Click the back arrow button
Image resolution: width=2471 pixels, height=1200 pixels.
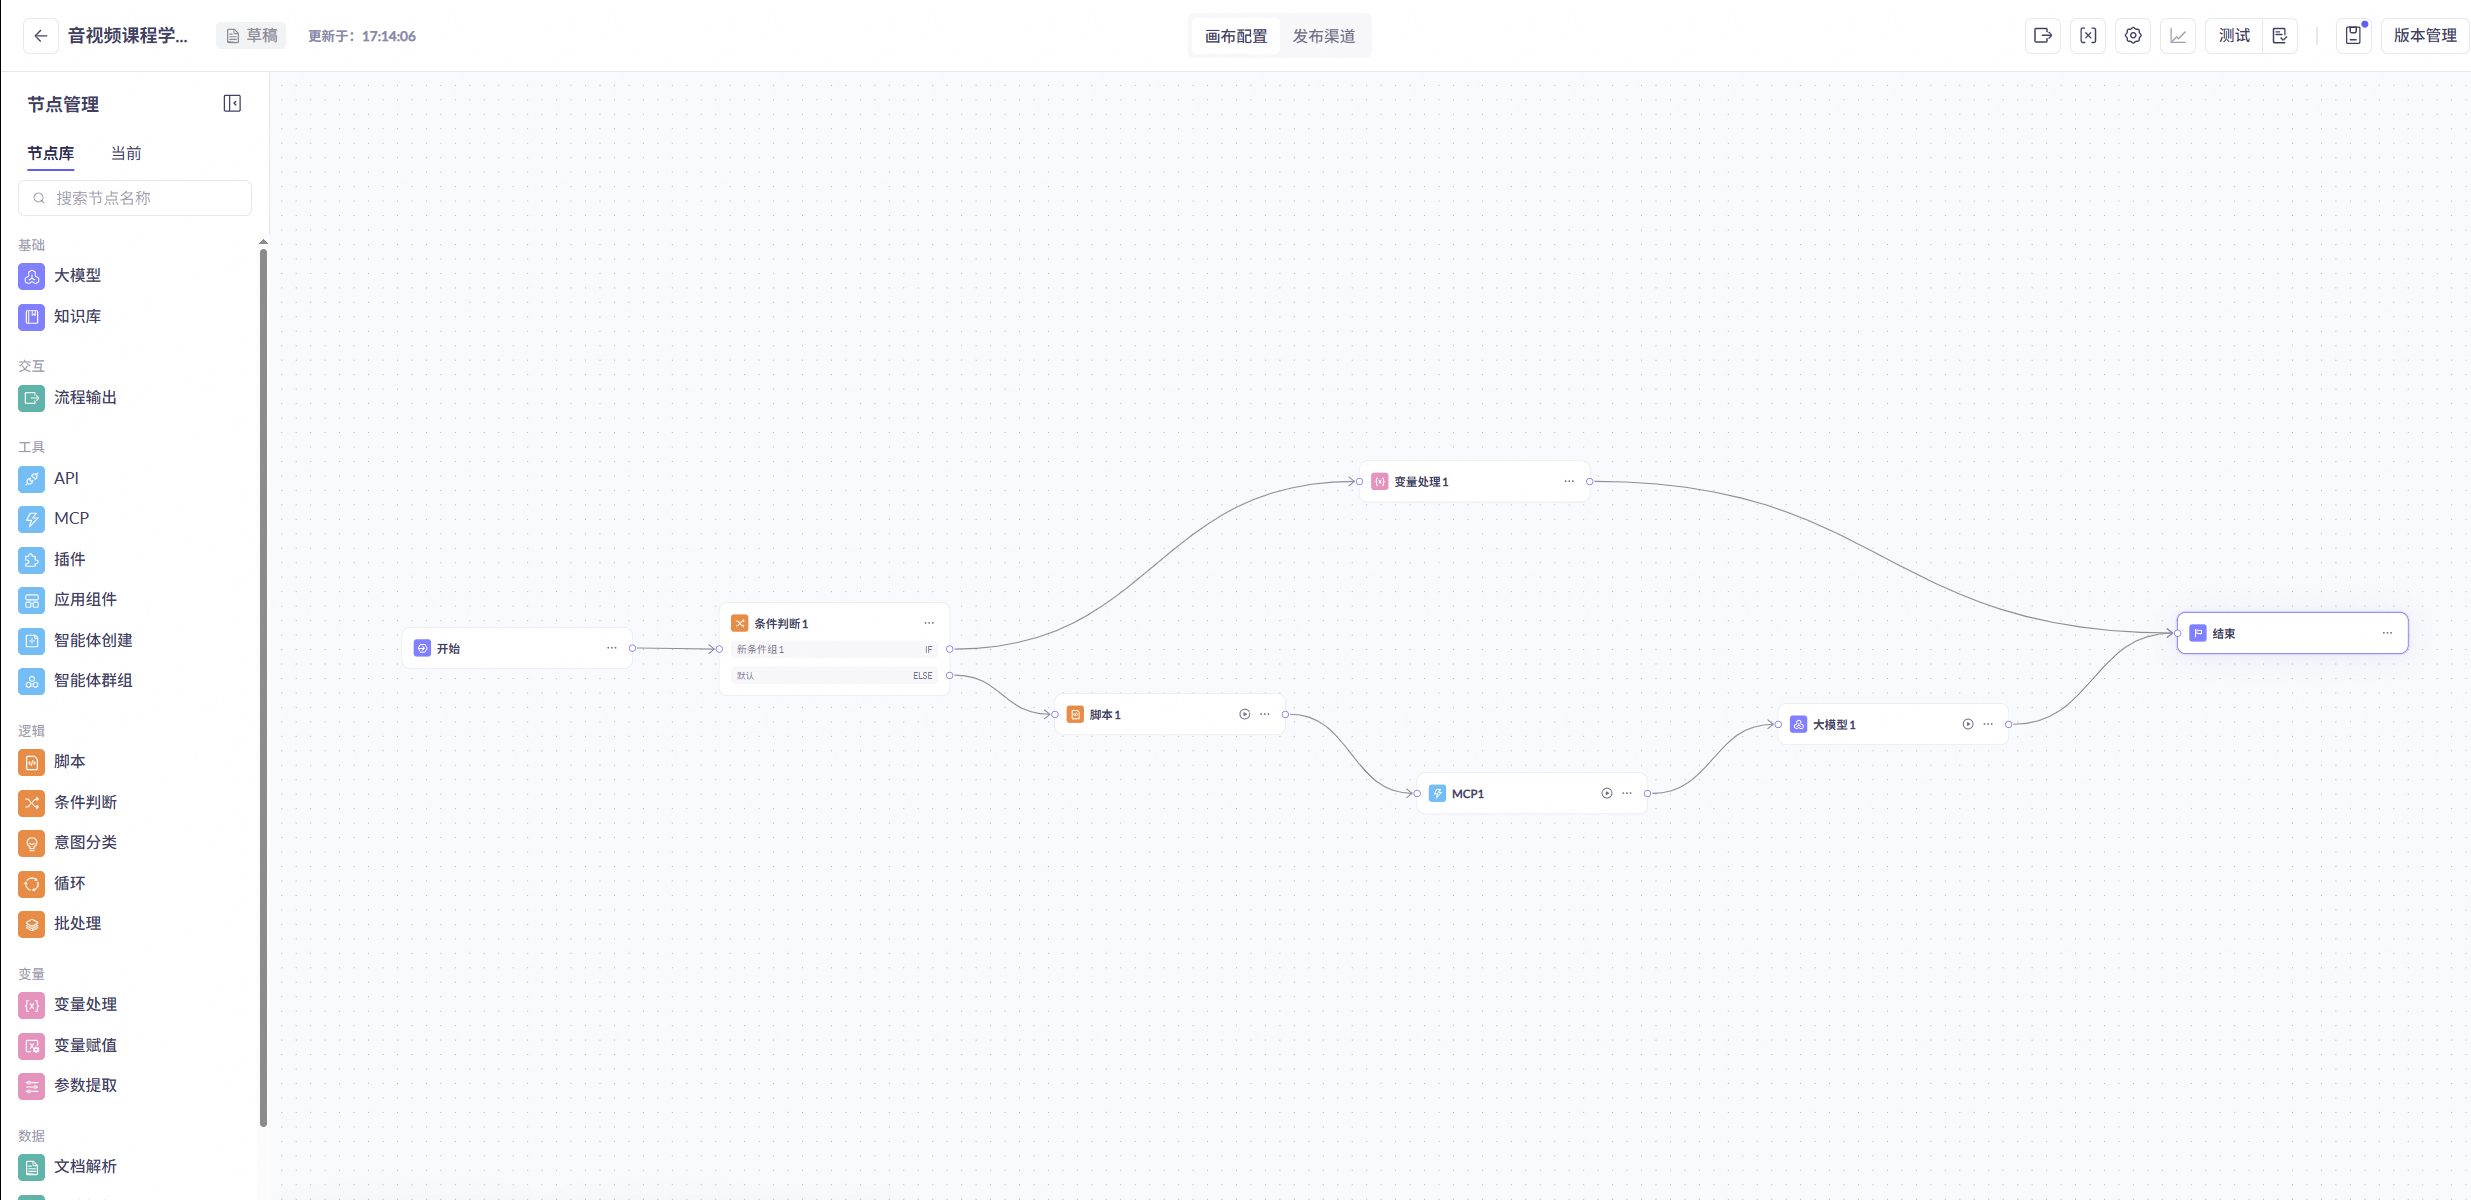pos(40,36)
